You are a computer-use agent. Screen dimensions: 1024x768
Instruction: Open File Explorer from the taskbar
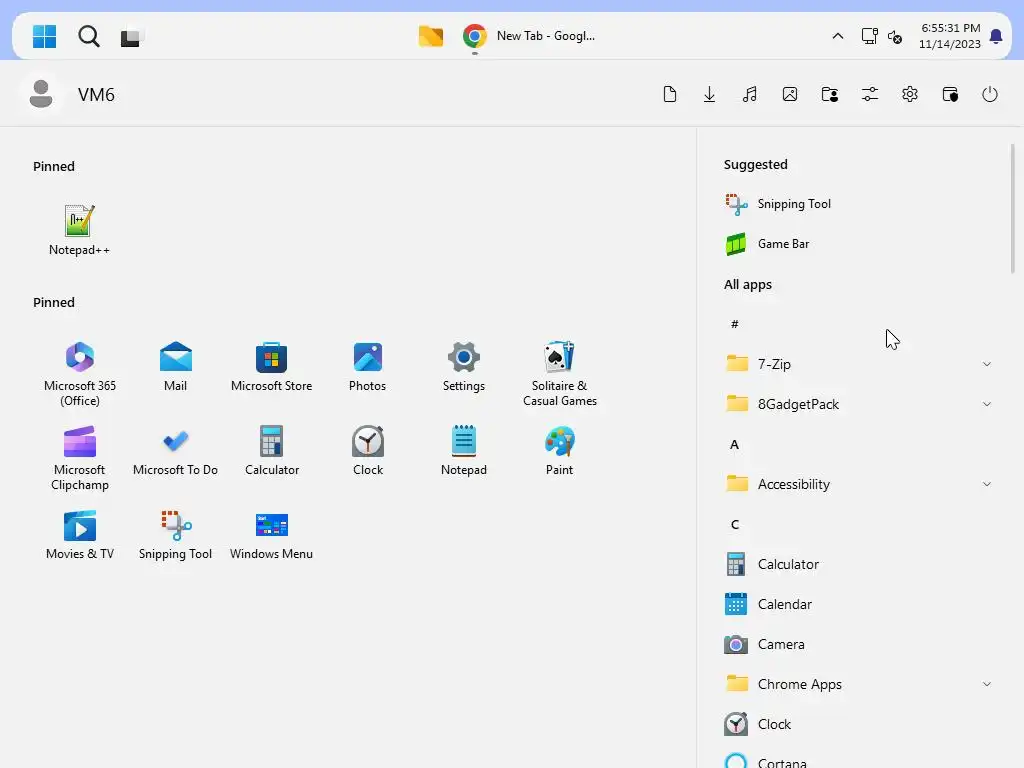(x=430, y=36)
